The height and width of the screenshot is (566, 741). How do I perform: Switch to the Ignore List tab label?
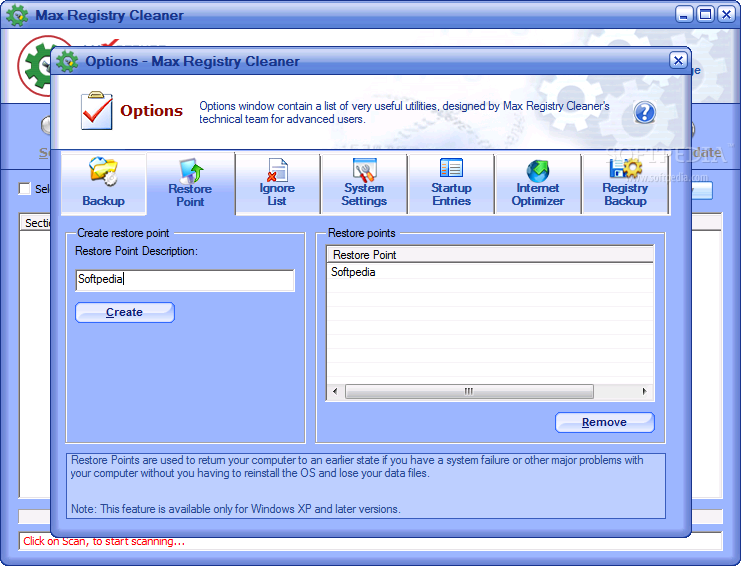click(x=277, y=194)
